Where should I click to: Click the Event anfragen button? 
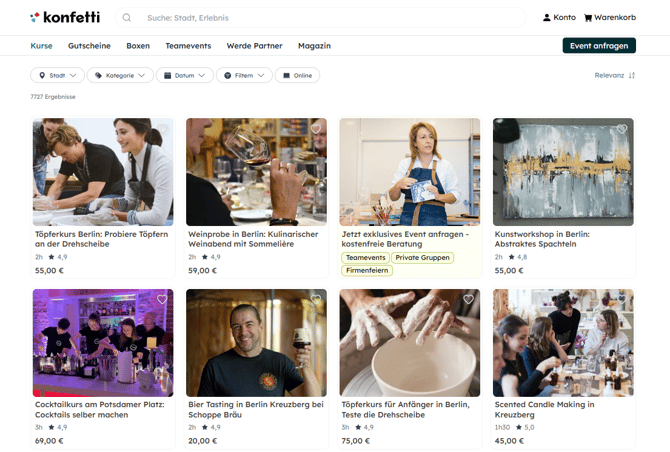599,46
